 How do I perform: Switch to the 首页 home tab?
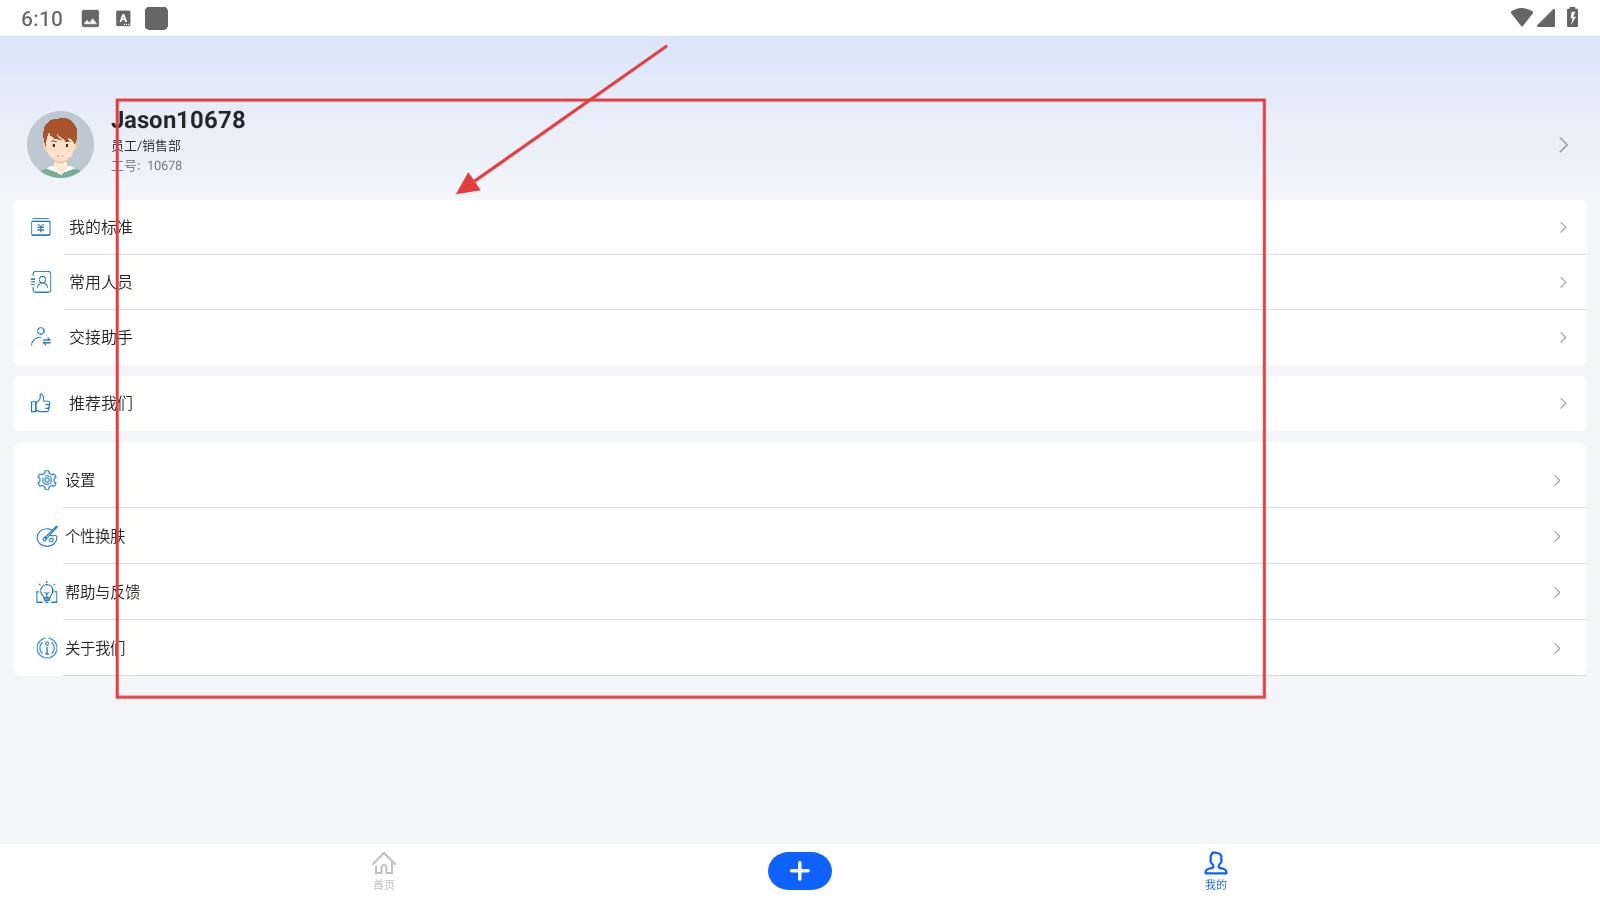[384, 870]
